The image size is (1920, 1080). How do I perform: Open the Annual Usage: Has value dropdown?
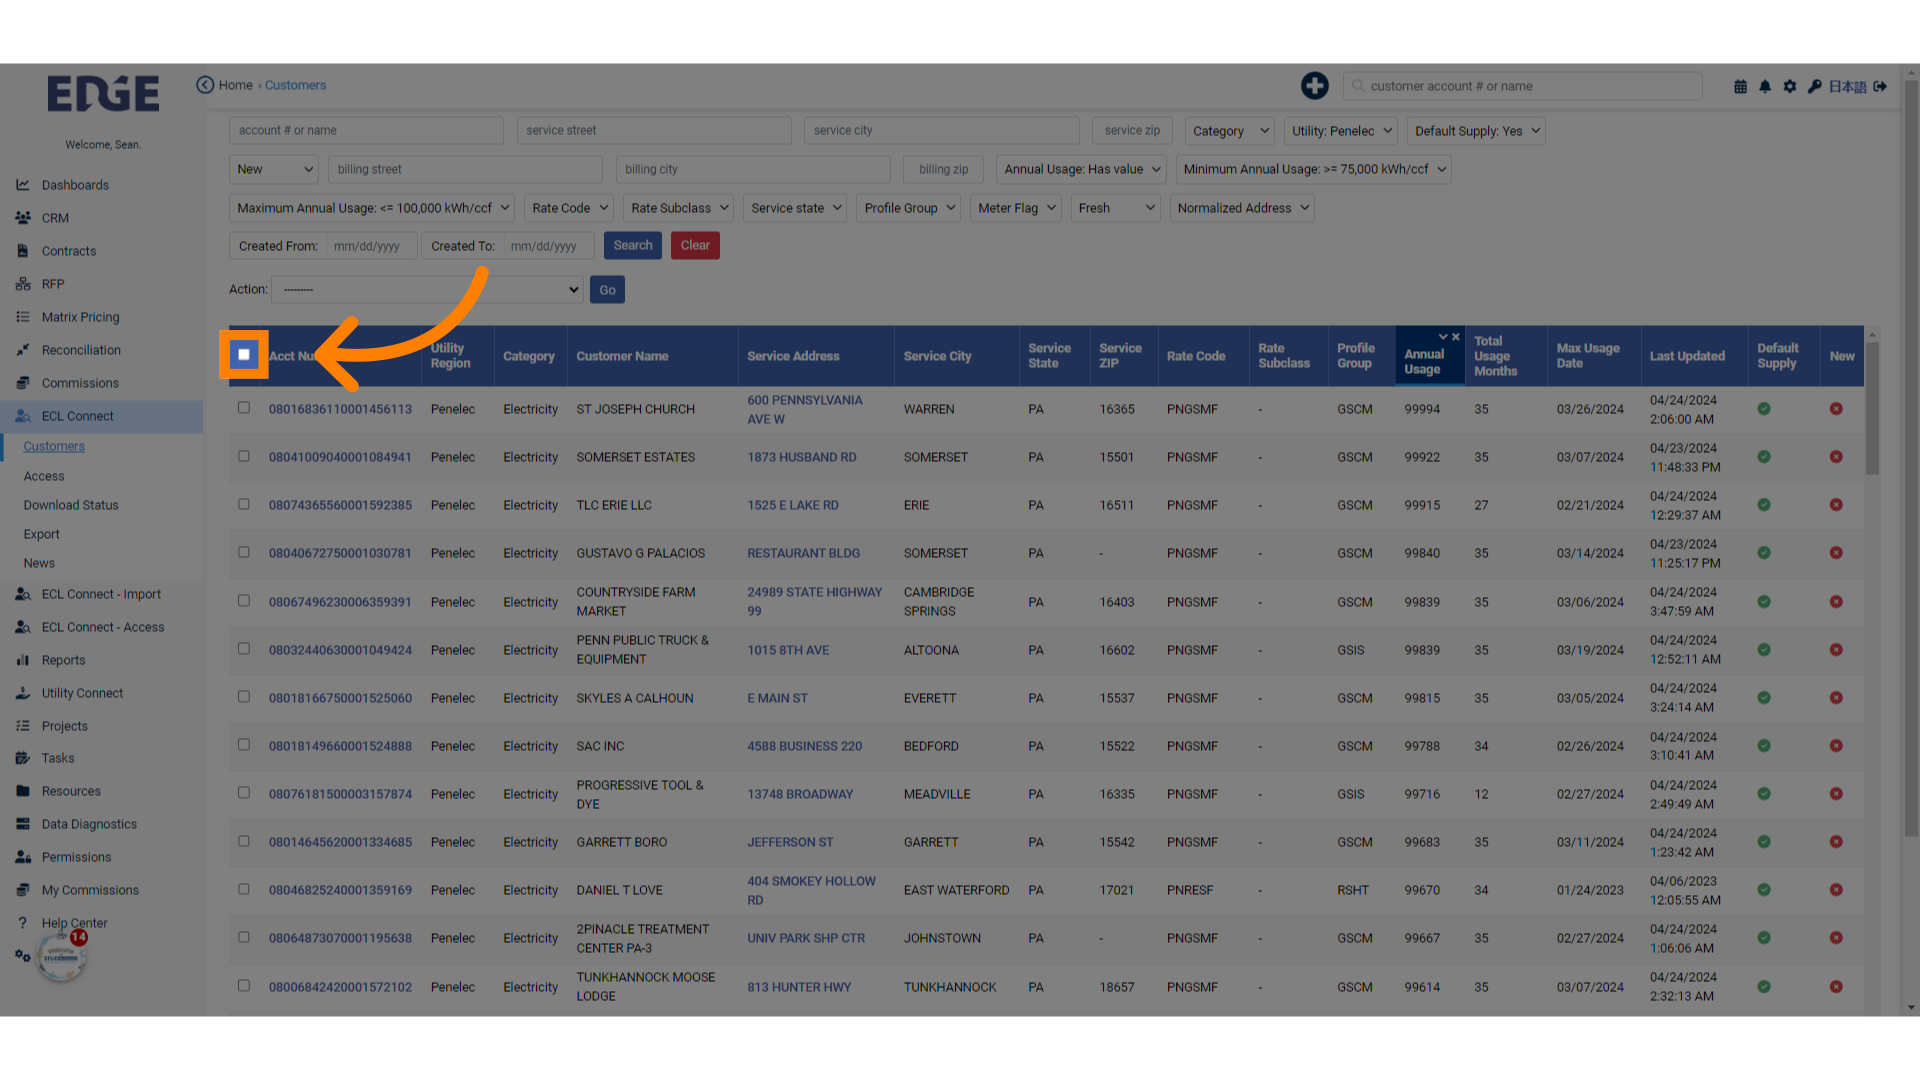(x=1082, y=169)
